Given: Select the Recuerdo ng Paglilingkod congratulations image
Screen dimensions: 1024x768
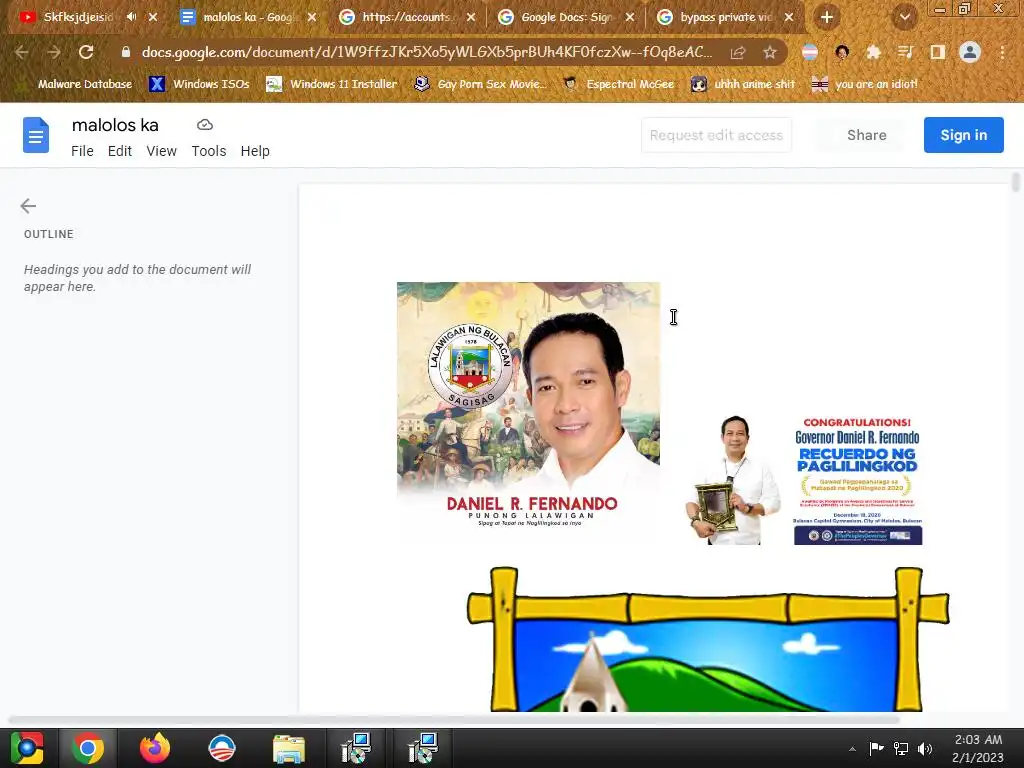Looking at the screenshot, I should [x=804, y=481].
